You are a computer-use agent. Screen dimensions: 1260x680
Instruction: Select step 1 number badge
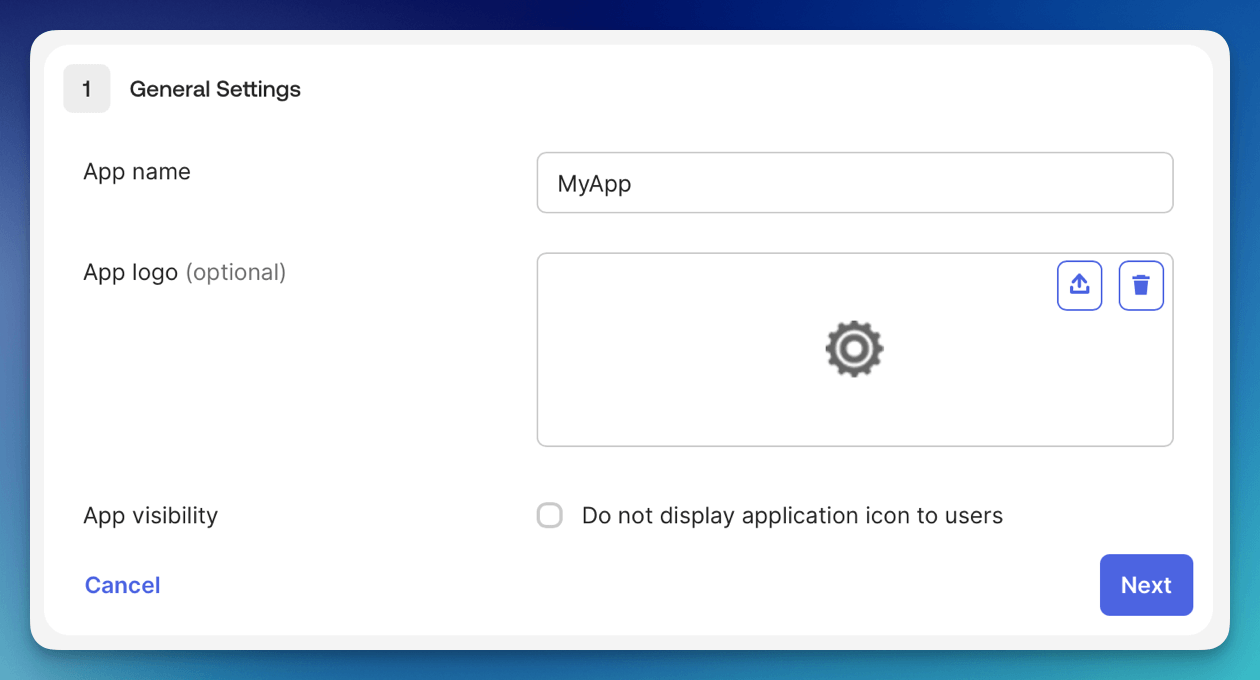pyautogui.click(x=87, y=89)
